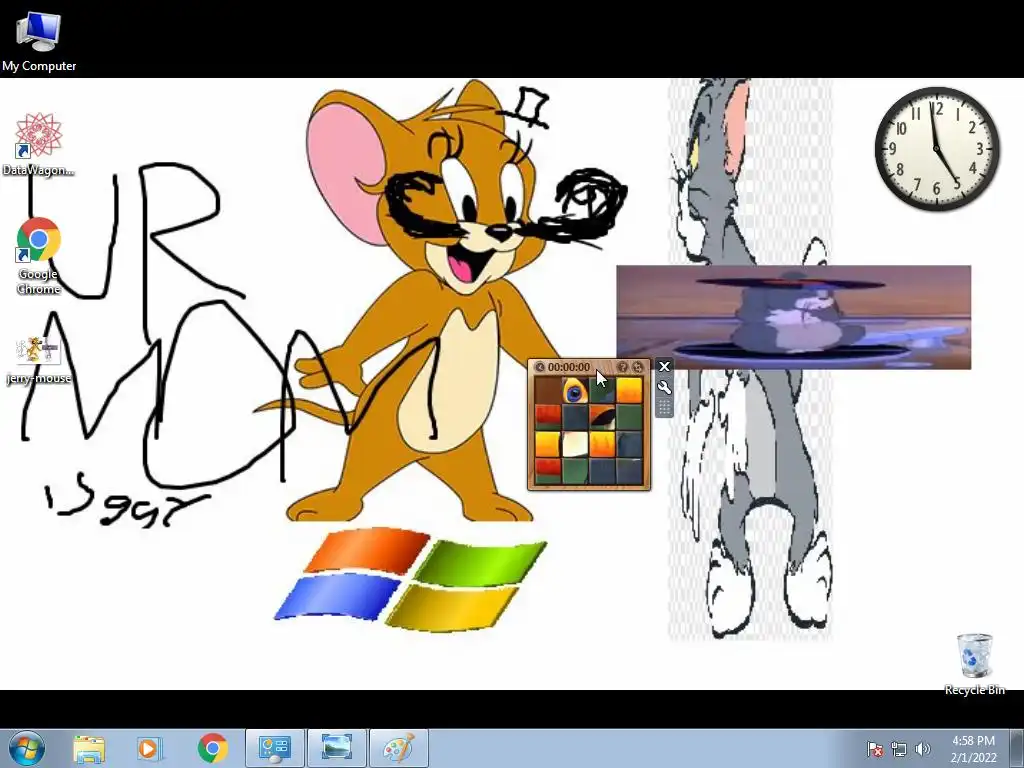Pause the puzzle gadget timer
1024x768 pixels.
(x=539, y=367)
